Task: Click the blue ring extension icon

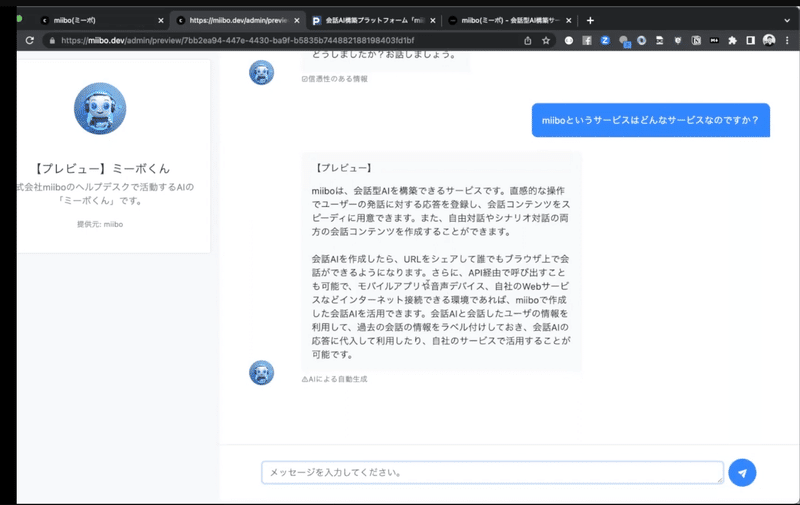Action: [641, 40]
